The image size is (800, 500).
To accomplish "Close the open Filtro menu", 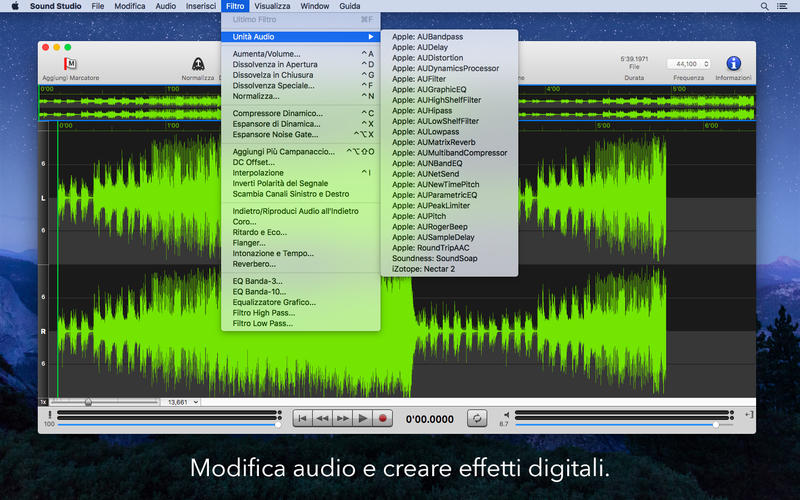I will pyautogui.click(x=235, y=6).
